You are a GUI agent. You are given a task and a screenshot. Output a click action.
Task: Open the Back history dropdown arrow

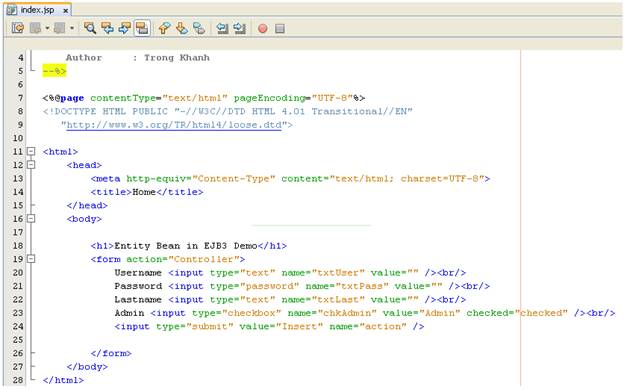pos(47,28)
